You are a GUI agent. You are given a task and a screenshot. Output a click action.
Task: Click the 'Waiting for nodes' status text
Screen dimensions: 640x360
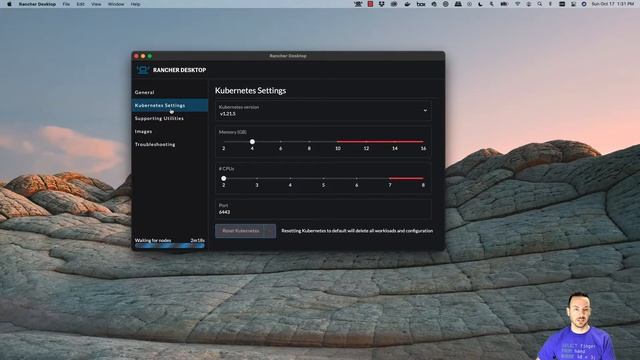(x=153, y=240)
